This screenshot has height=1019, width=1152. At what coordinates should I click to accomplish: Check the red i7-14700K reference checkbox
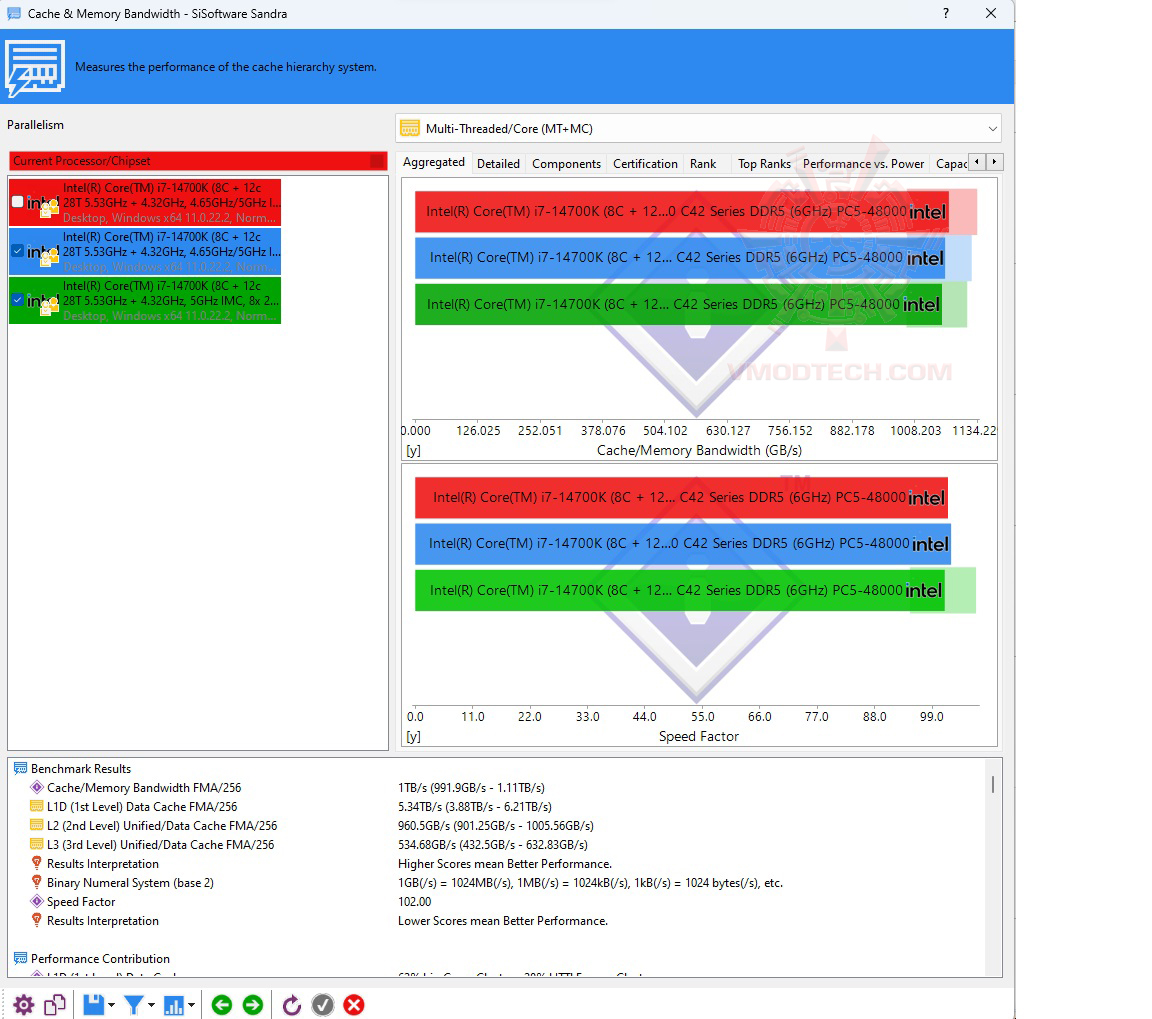[x=18, y=201]
